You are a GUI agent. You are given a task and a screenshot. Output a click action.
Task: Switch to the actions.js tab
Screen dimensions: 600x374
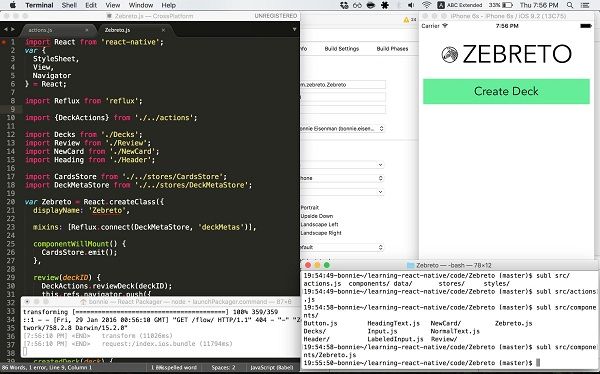click(x=40, y=30)
